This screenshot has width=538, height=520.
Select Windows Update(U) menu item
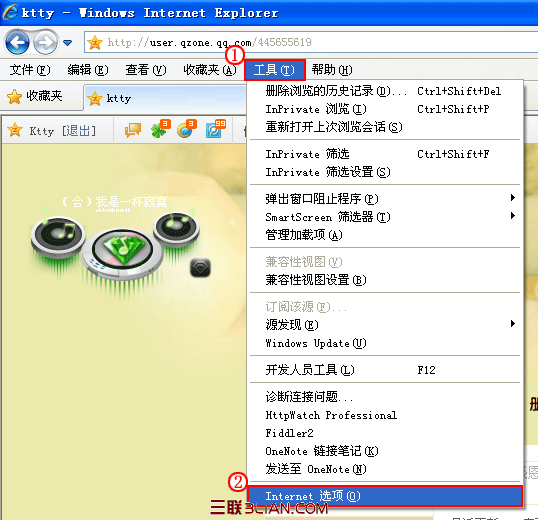pyautogui.click(x=385, y=343)
